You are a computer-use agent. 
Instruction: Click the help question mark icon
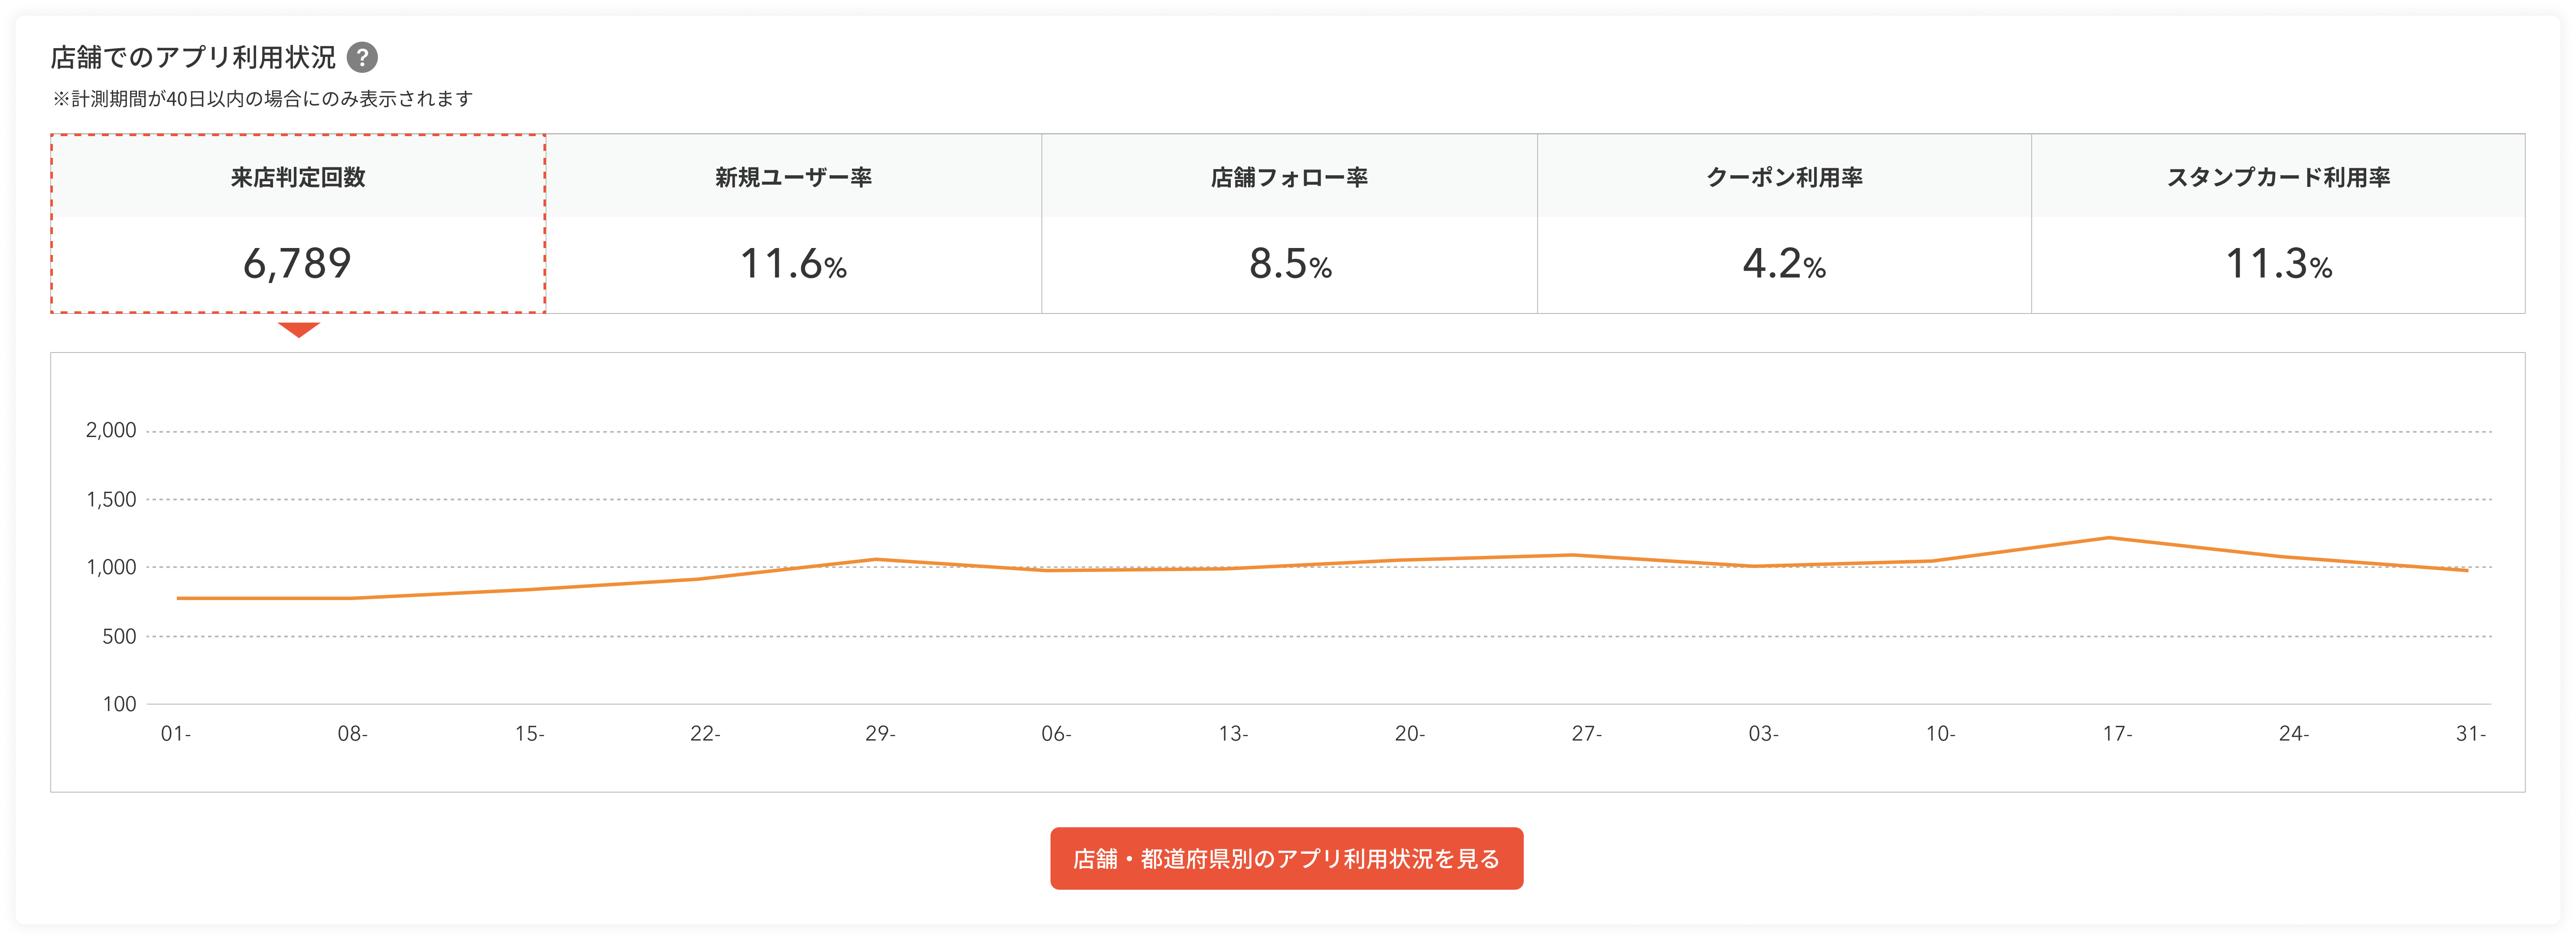coord(362,57)
